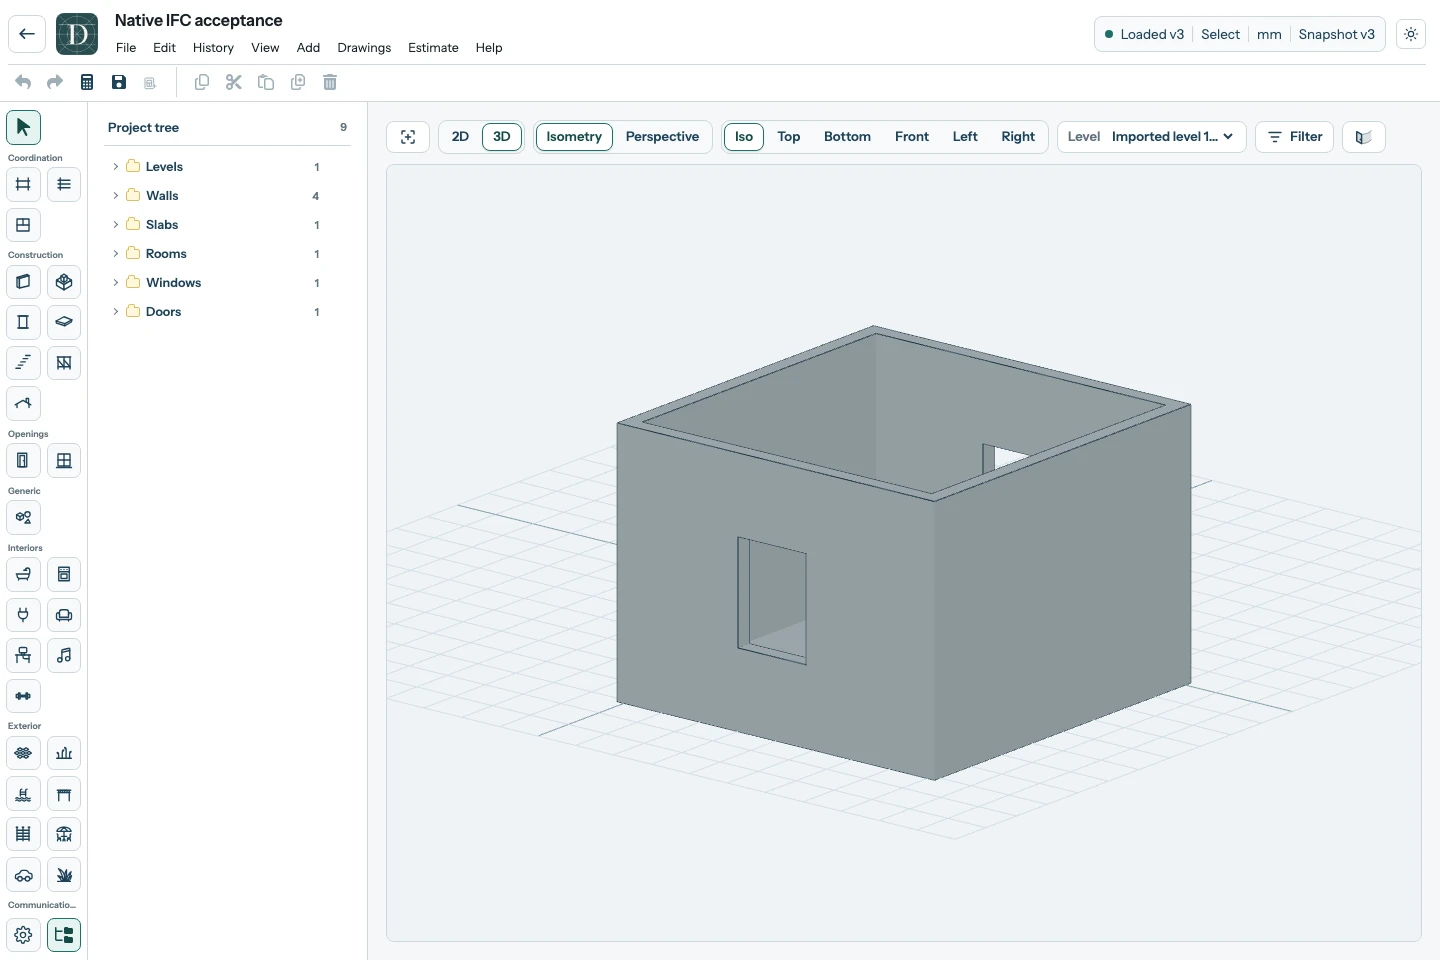1440x960 pixels.
Task: Choose the door tool under Openings
Action: 23,461
